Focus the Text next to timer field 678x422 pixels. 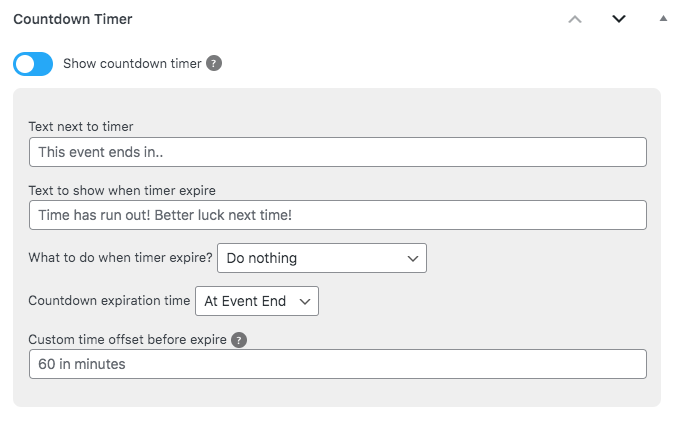pos(338,152)
